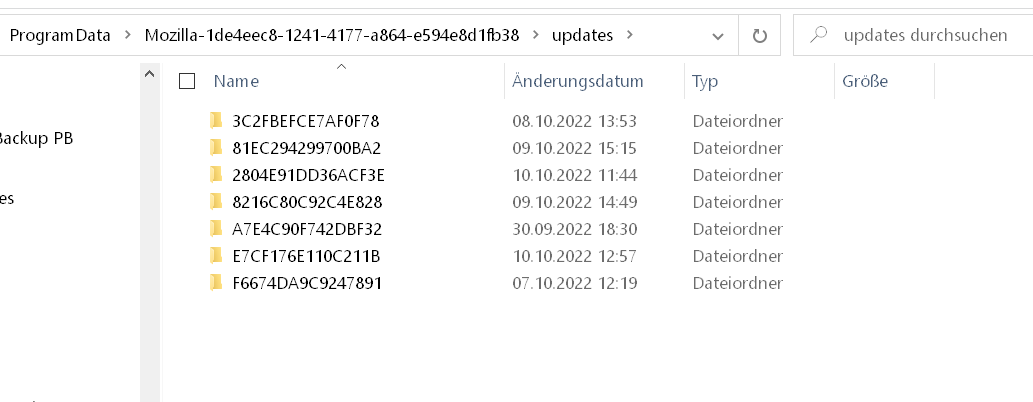Expand the chevron after the ProgramData breadcrumb
The image size is (1033, 402).
pos(126,35)
